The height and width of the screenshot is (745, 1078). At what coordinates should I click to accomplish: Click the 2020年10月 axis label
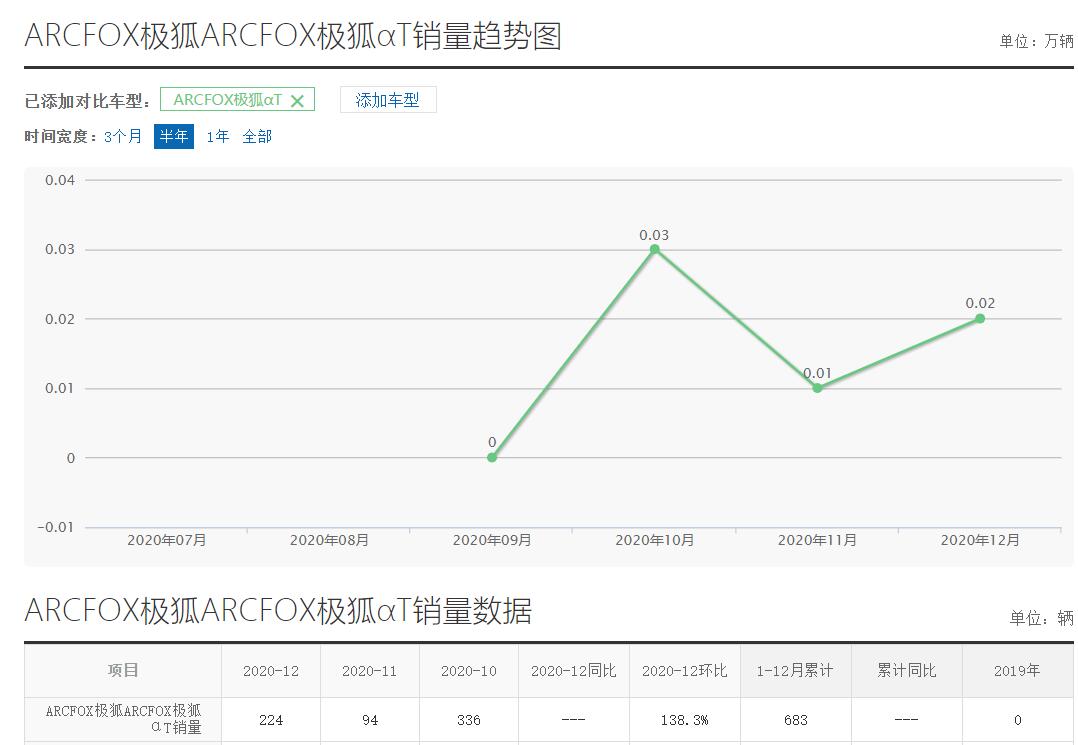654,540
